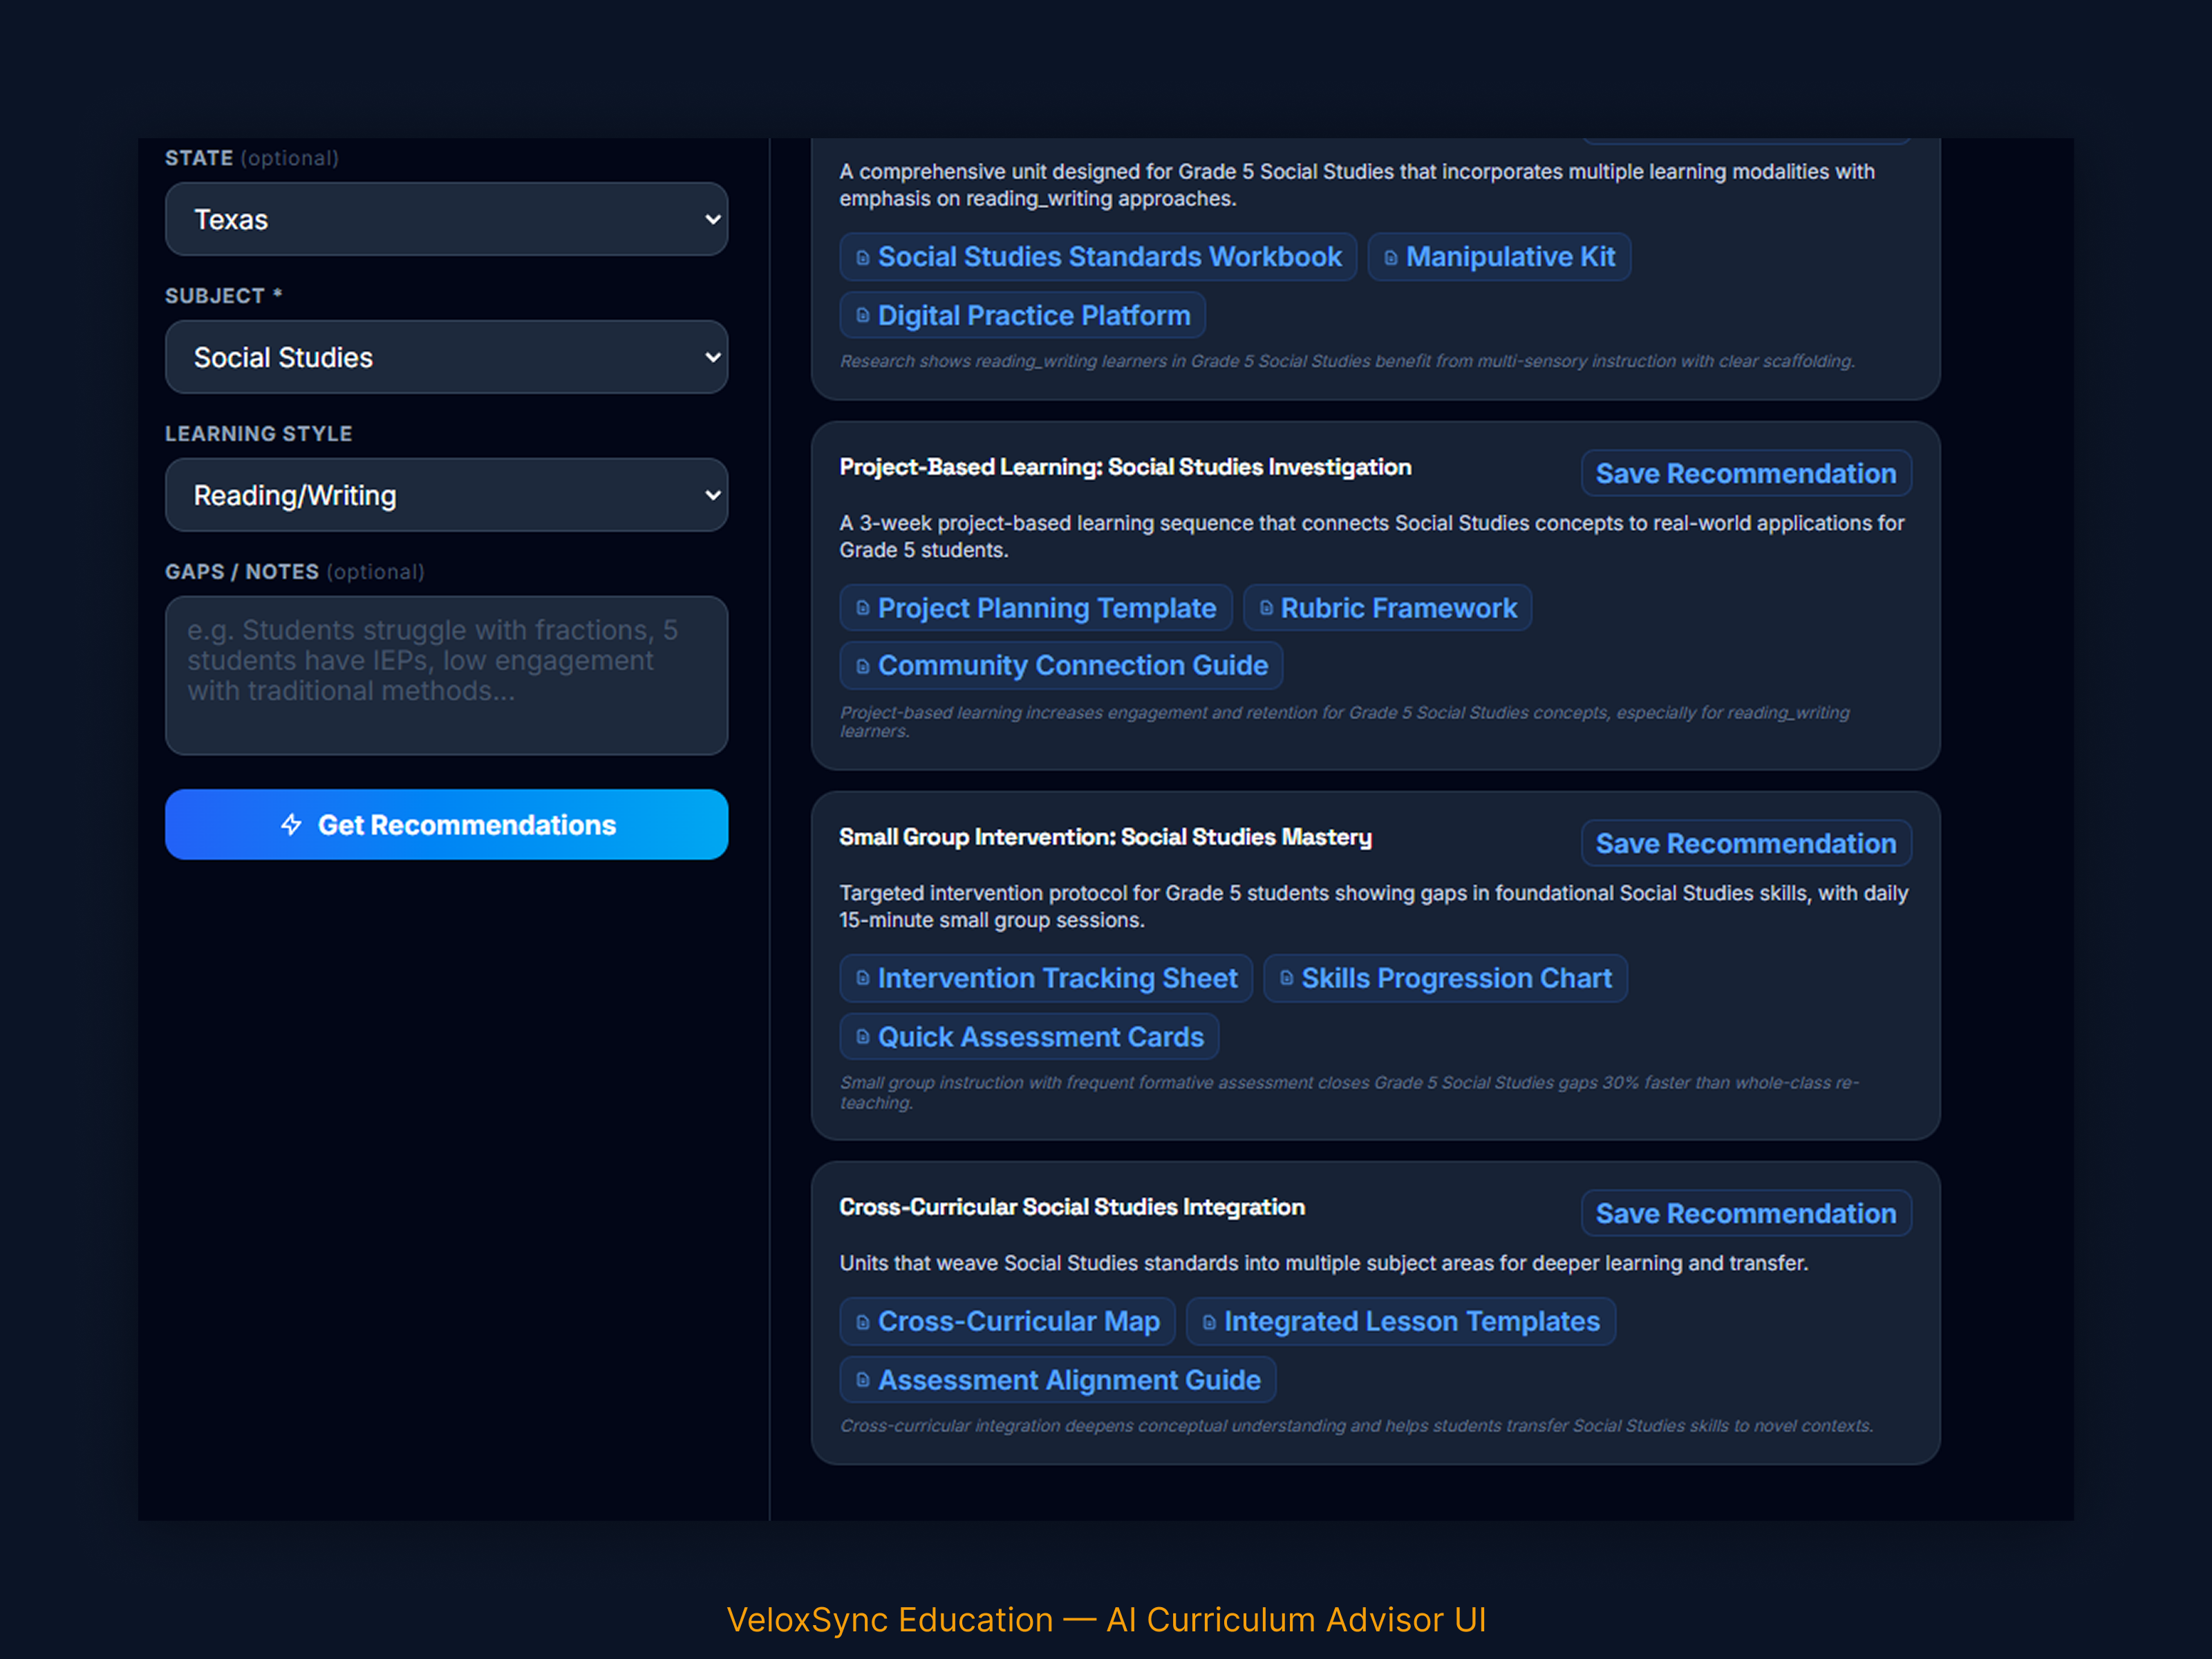The image size is (2212, 1659).
Task: Expand the Subject dropdown set to Social Studies
Action: 446,357
